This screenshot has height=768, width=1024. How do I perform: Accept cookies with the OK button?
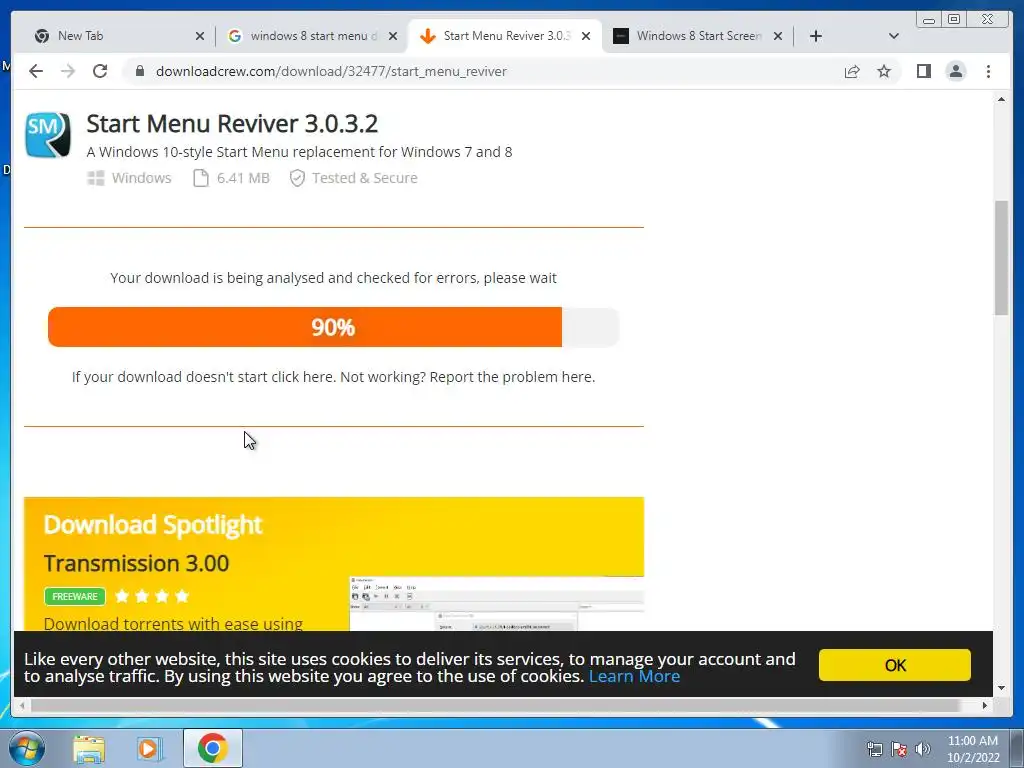coord(895,665)
